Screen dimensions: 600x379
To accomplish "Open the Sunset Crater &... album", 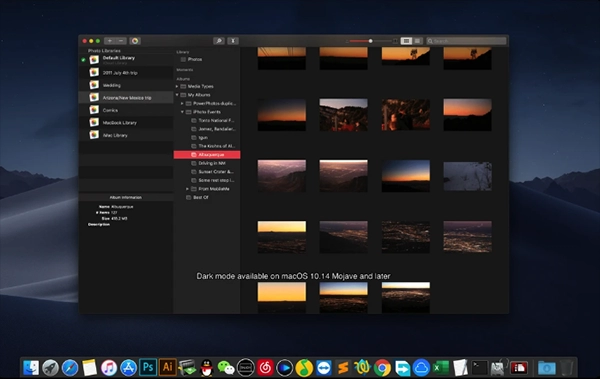I will point(207,172).
